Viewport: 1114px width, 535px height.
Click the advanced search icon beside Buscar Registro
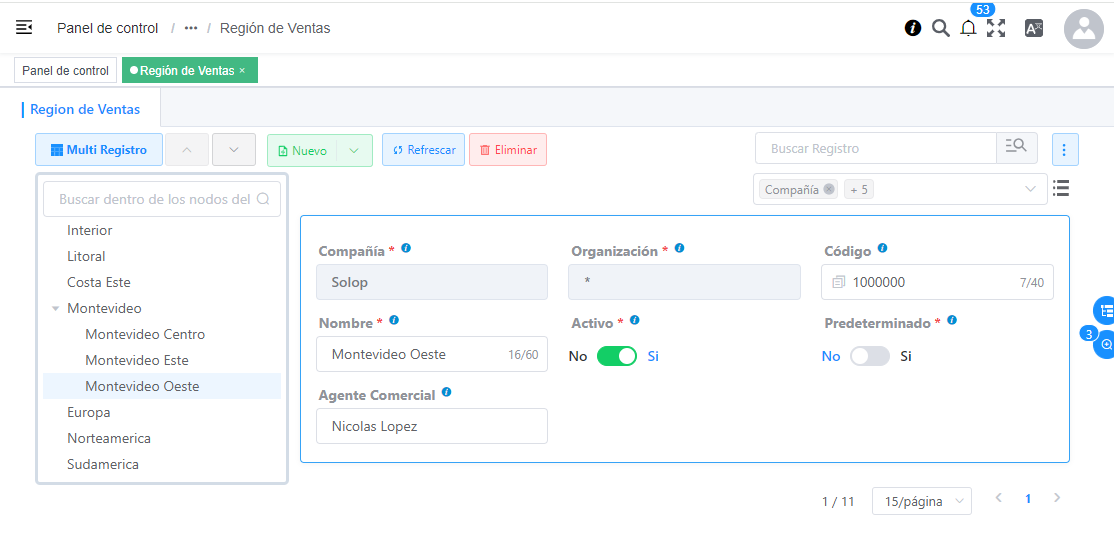pos(1016,148)
